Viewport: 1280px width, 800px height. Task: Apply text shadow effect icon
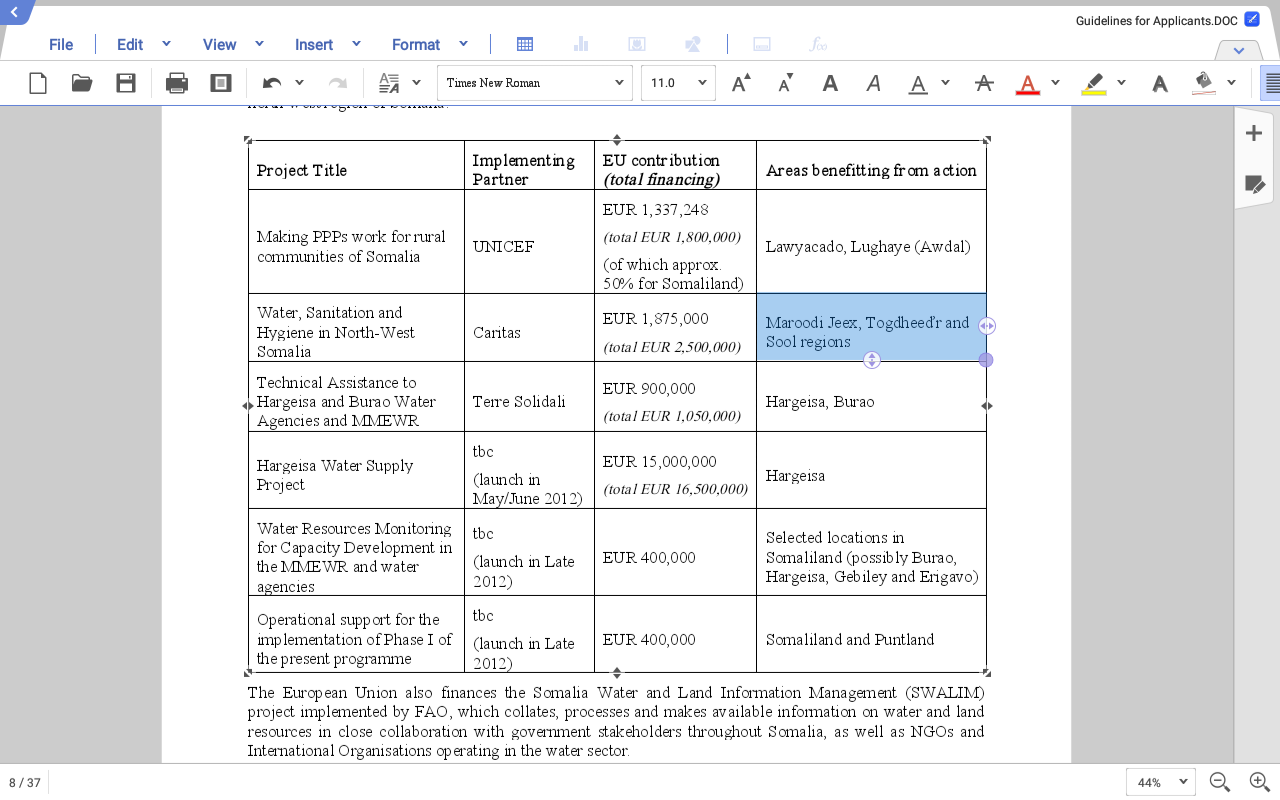click(x=1159, y=83)
